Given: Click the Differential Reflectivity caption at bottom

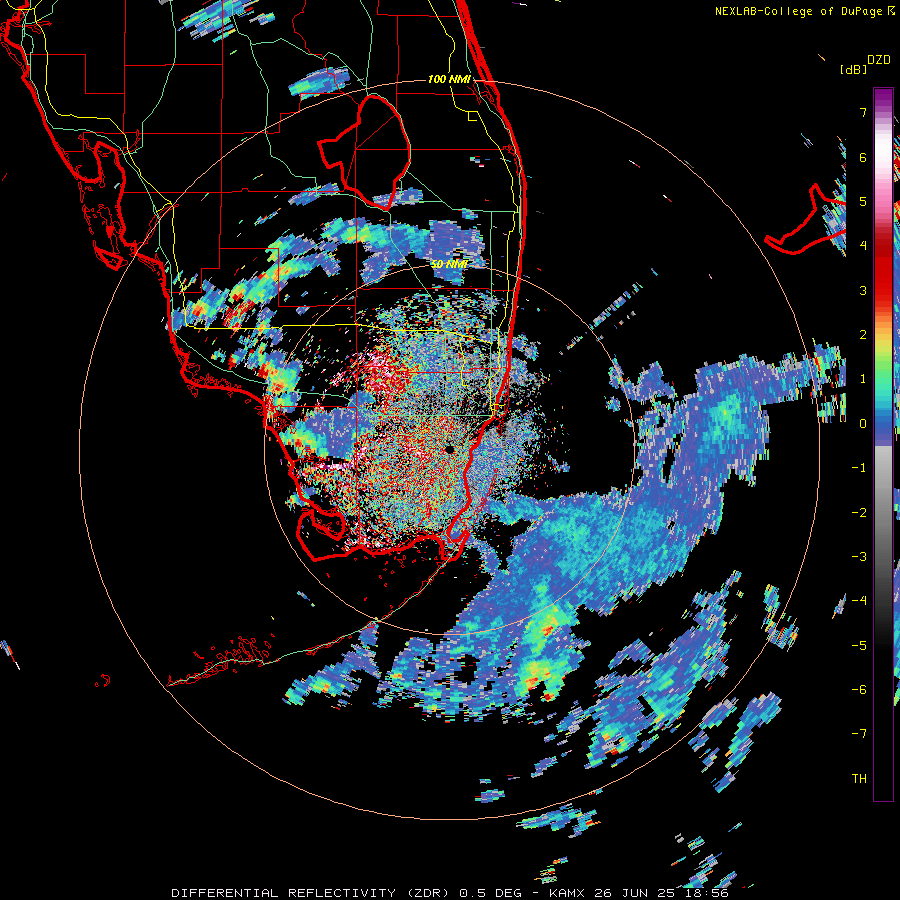Looking at the screenshot, I should (449, 893).
